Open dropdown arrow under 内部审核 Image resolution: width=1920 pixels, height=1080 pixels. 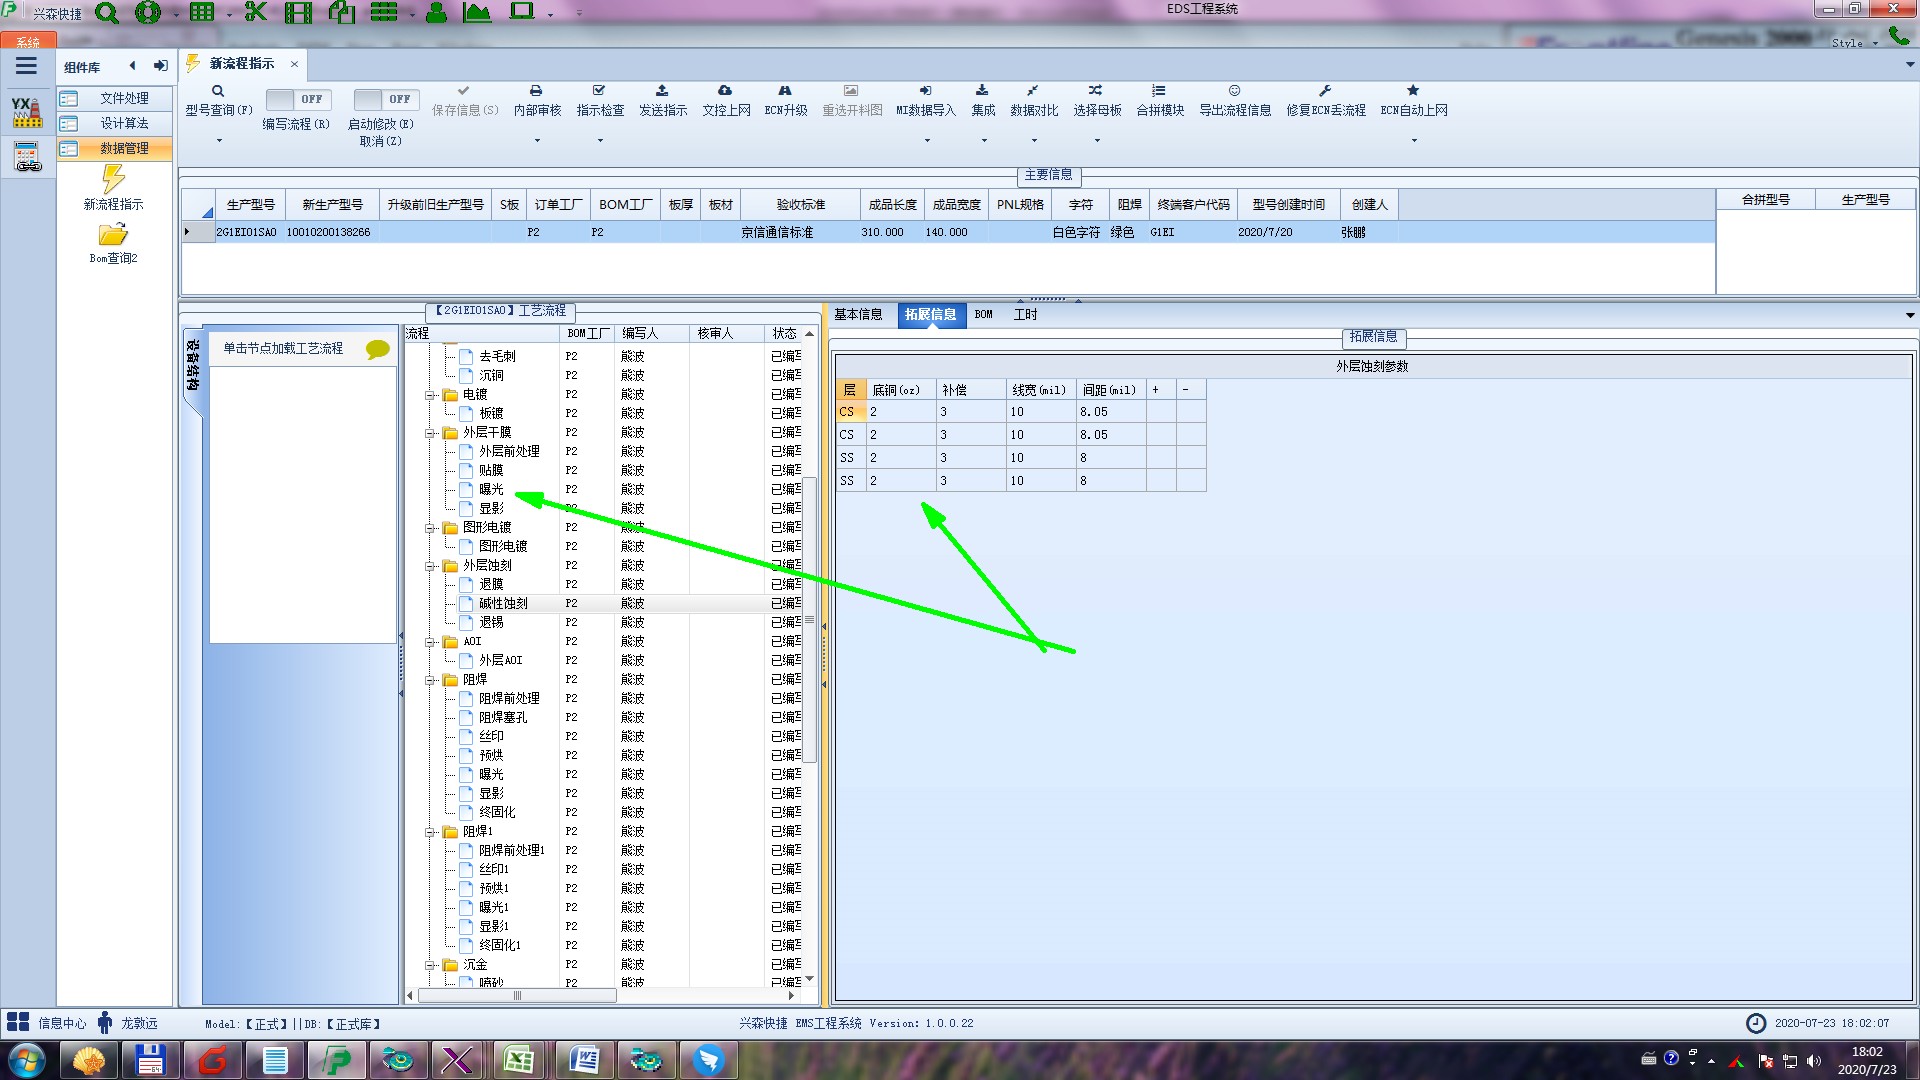click(537, 140)
